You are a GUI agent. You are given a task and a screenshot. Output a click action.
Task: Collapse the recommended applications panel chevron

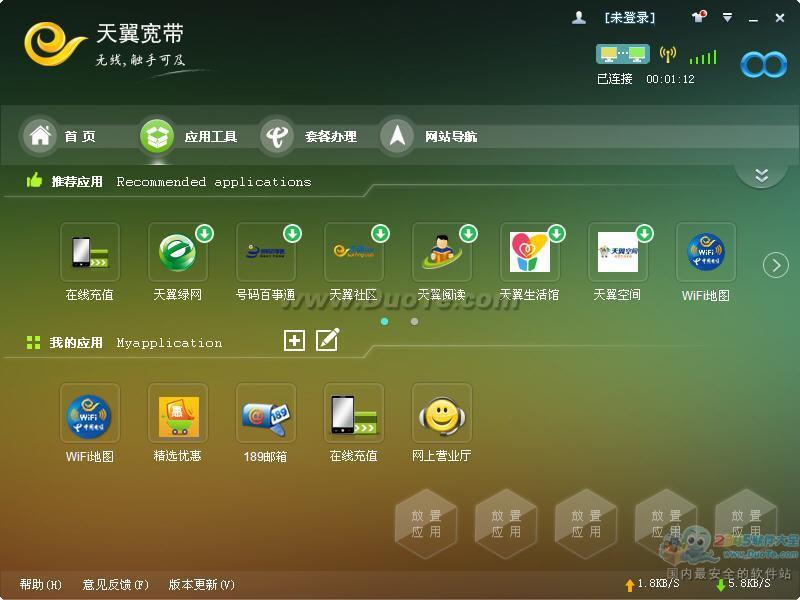[761, 176]
